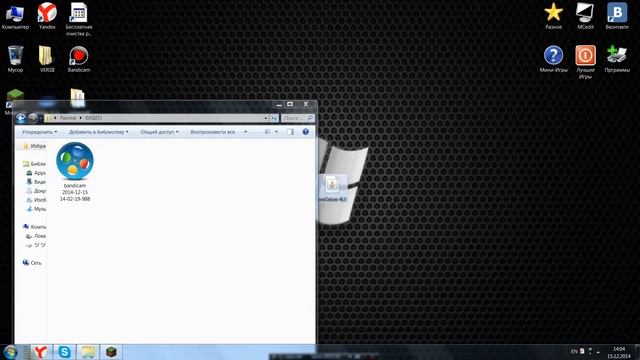The height and width of the screenshot is (360, 640).
Task: Open the Воспроизвести все dropdown arrow
Action: click(245, 132)
